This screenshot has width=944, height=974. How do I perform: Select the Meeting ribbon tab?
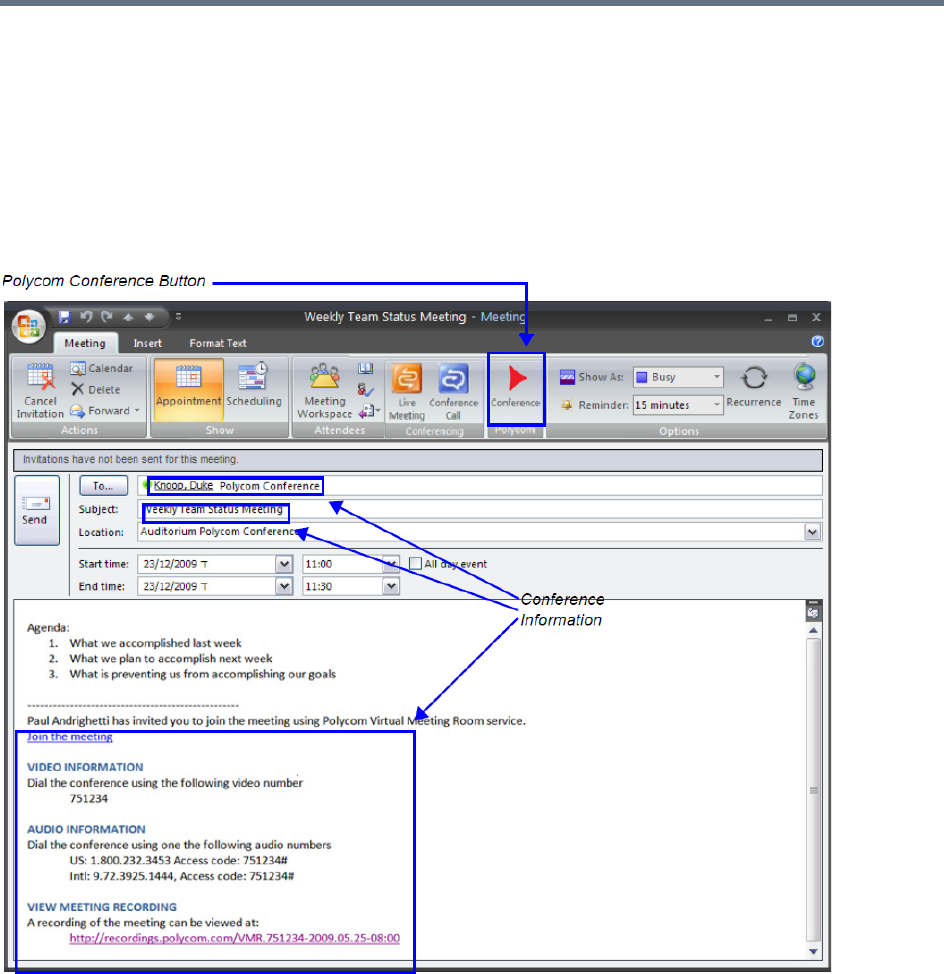pos(85,344)
